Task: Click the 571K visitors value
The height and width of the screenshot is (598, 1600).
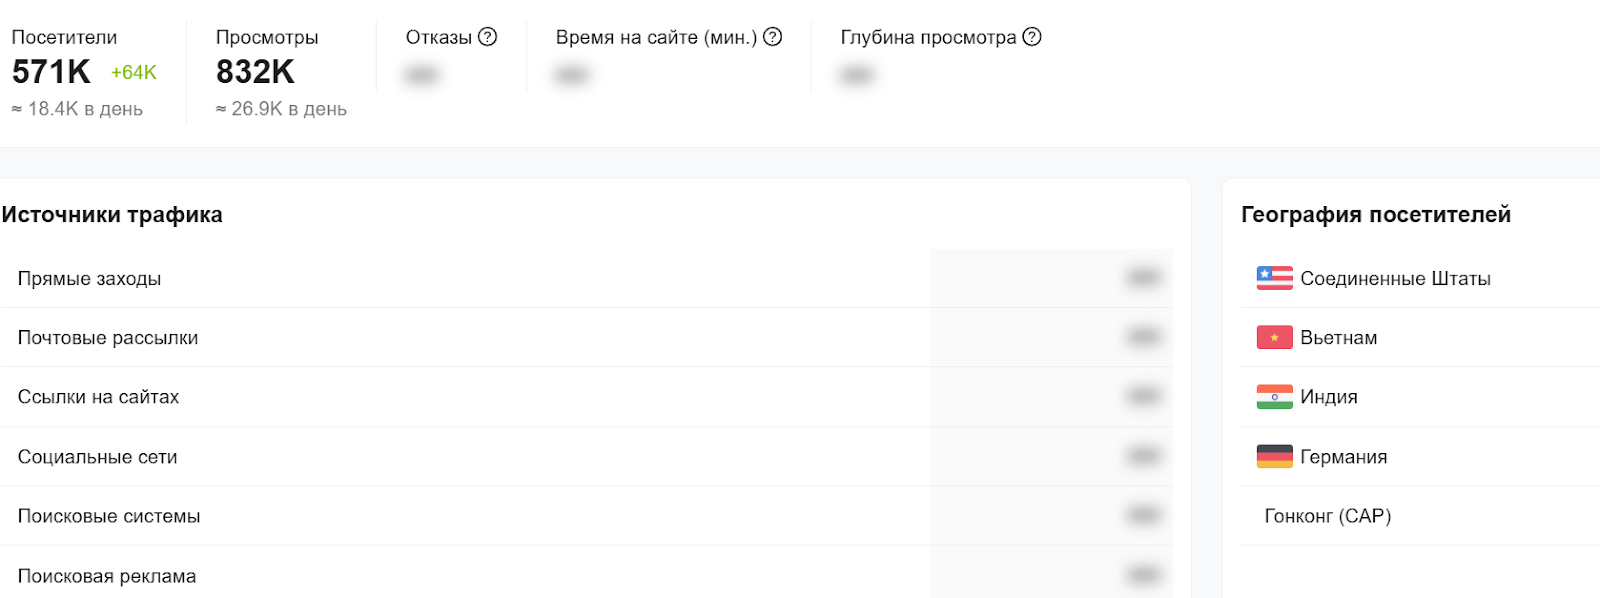Action: (51, 72)
